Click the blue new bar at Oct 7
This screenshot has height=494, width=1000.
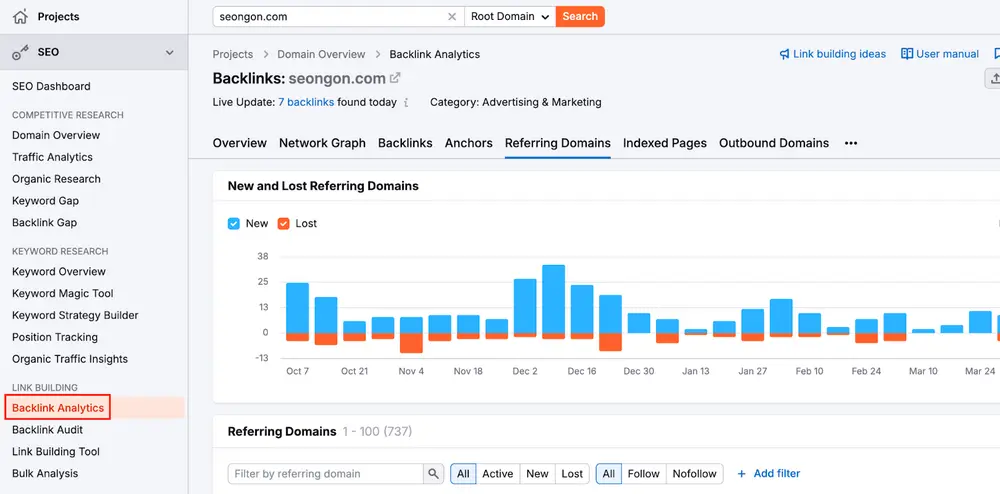pos(297,308)
